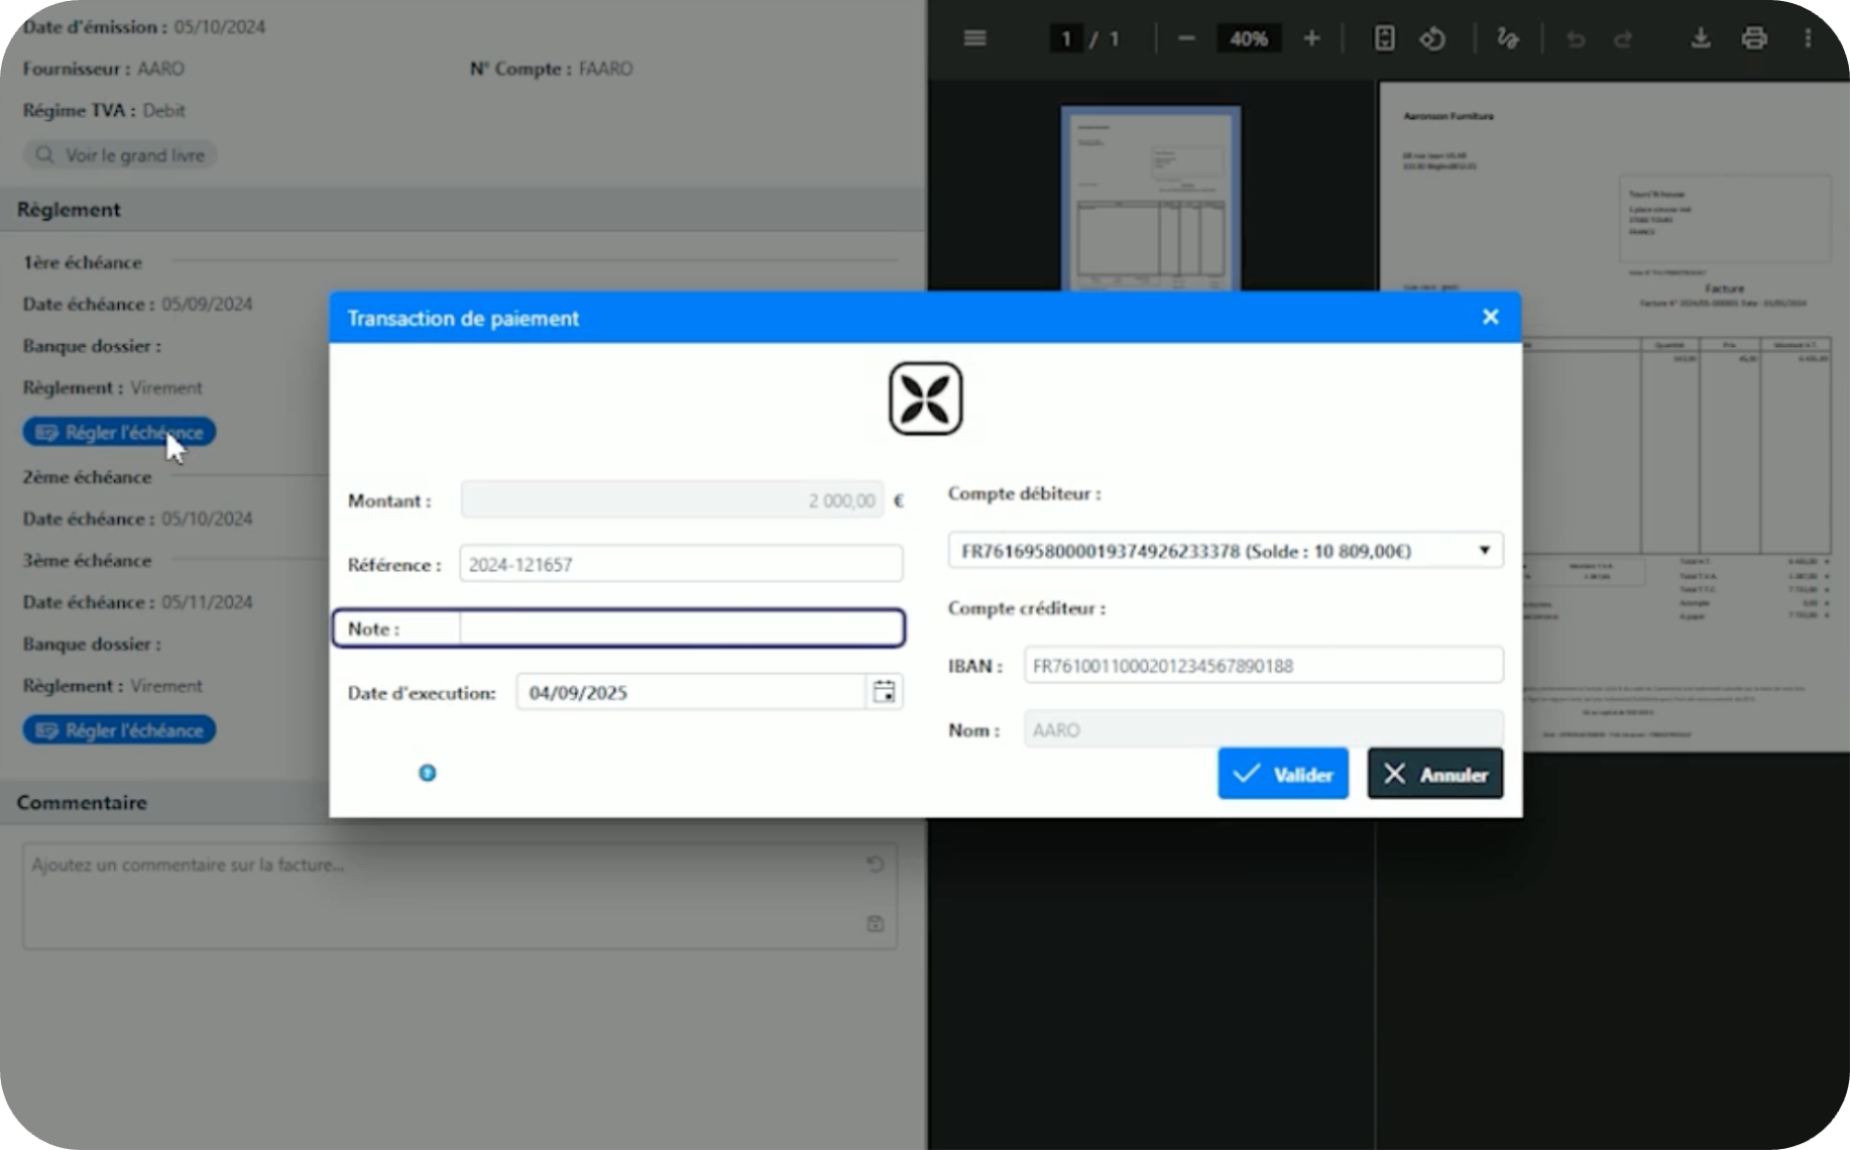Click the Annuler button
This screenshot has height=1150, width=1850.
tap(1435, 774)
